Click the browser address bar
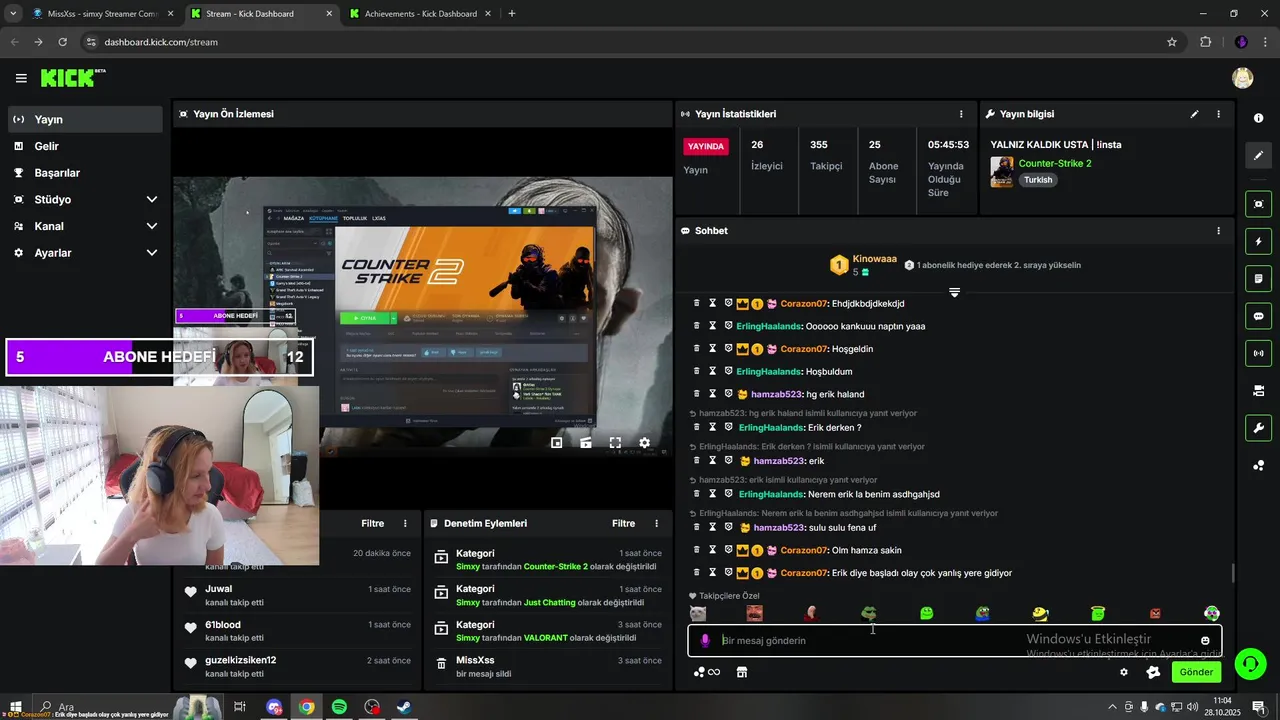The height and width of the screenshot is (720, 1280). (x=620, y=42)
